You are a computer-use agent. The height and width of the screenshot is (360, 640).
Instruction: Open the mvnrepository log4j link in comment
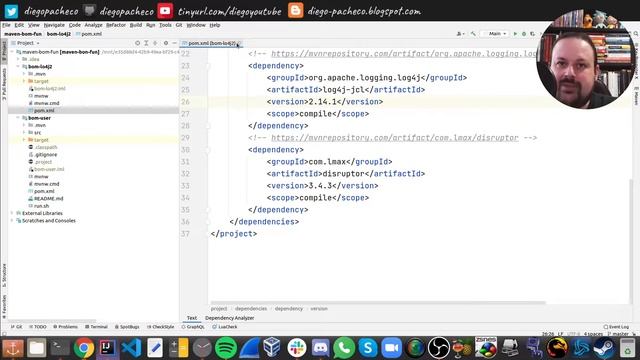pos(403,54)
